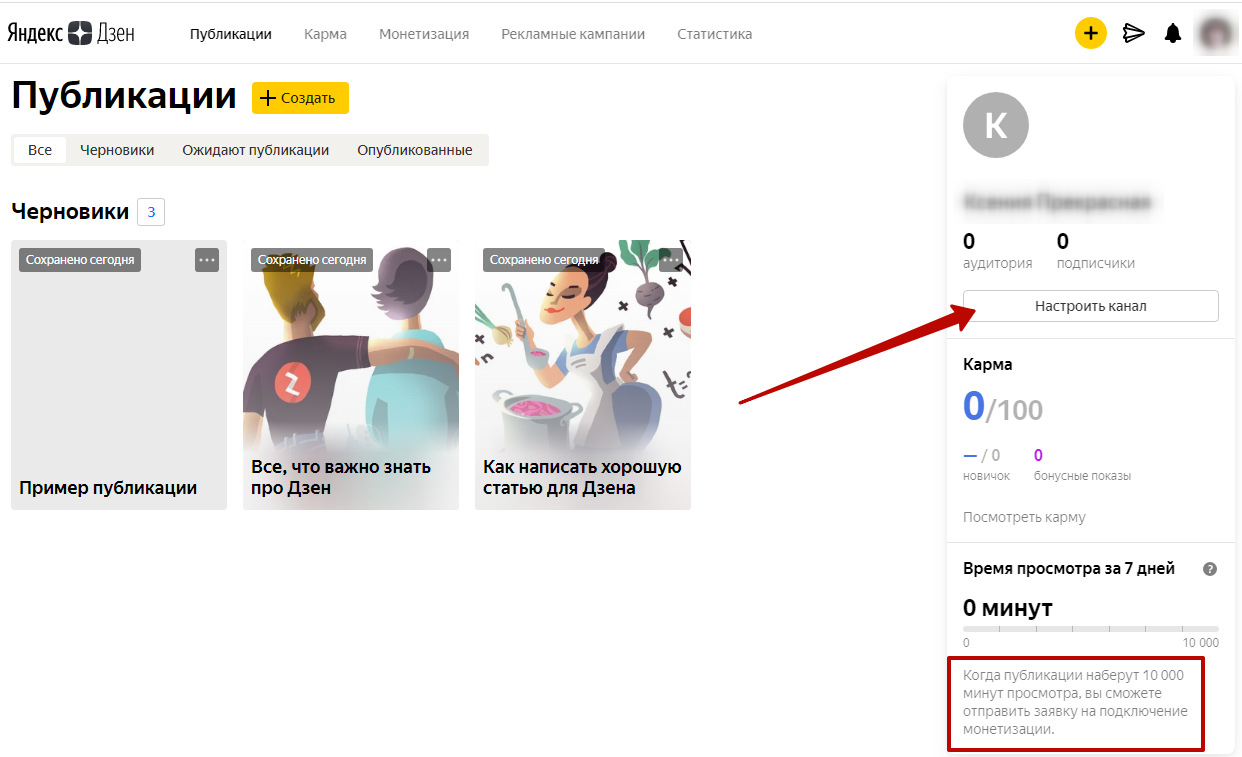Viewport: 1242px width, 757px height.
Task: Follow the 'Посмотреть карму' link
Action: [x=1024, y=517]
